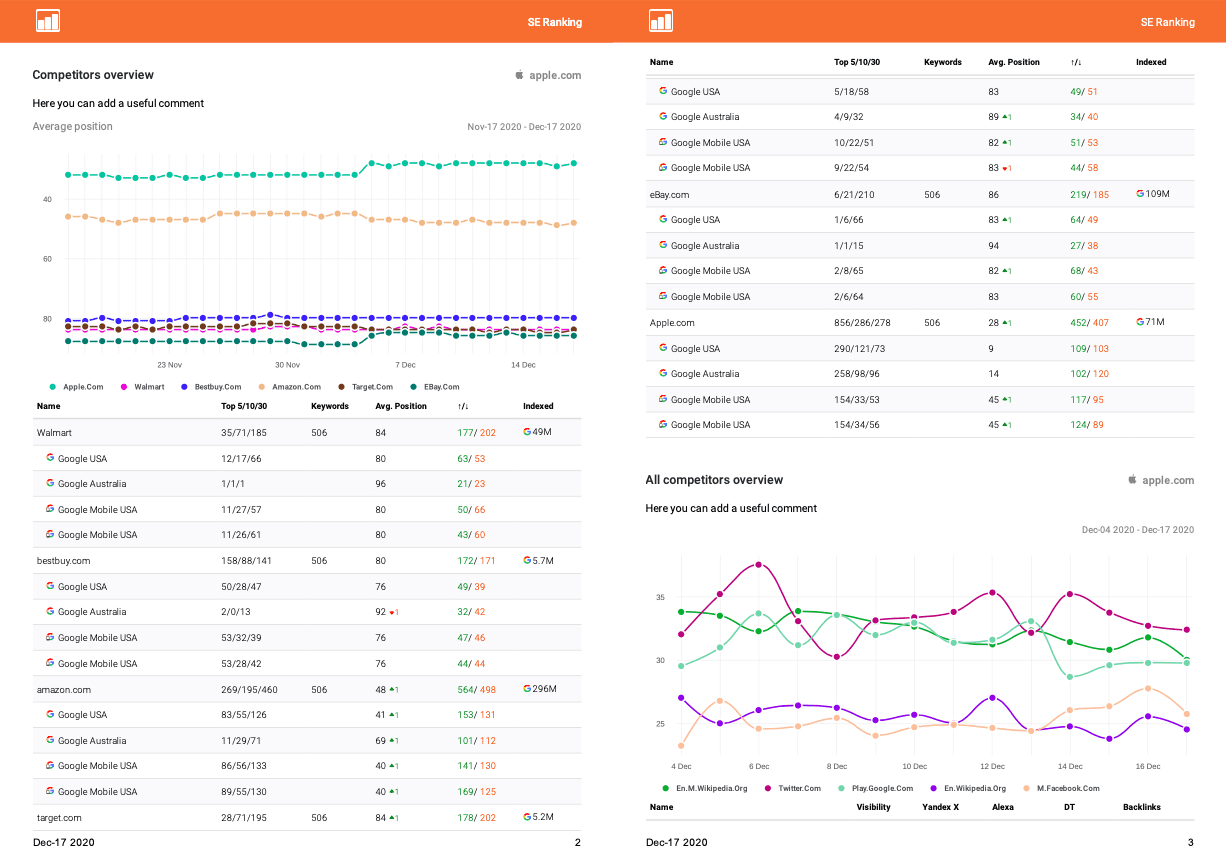Click the eBay.com competitor row name
1226x866 pixels.
[670, 194]
